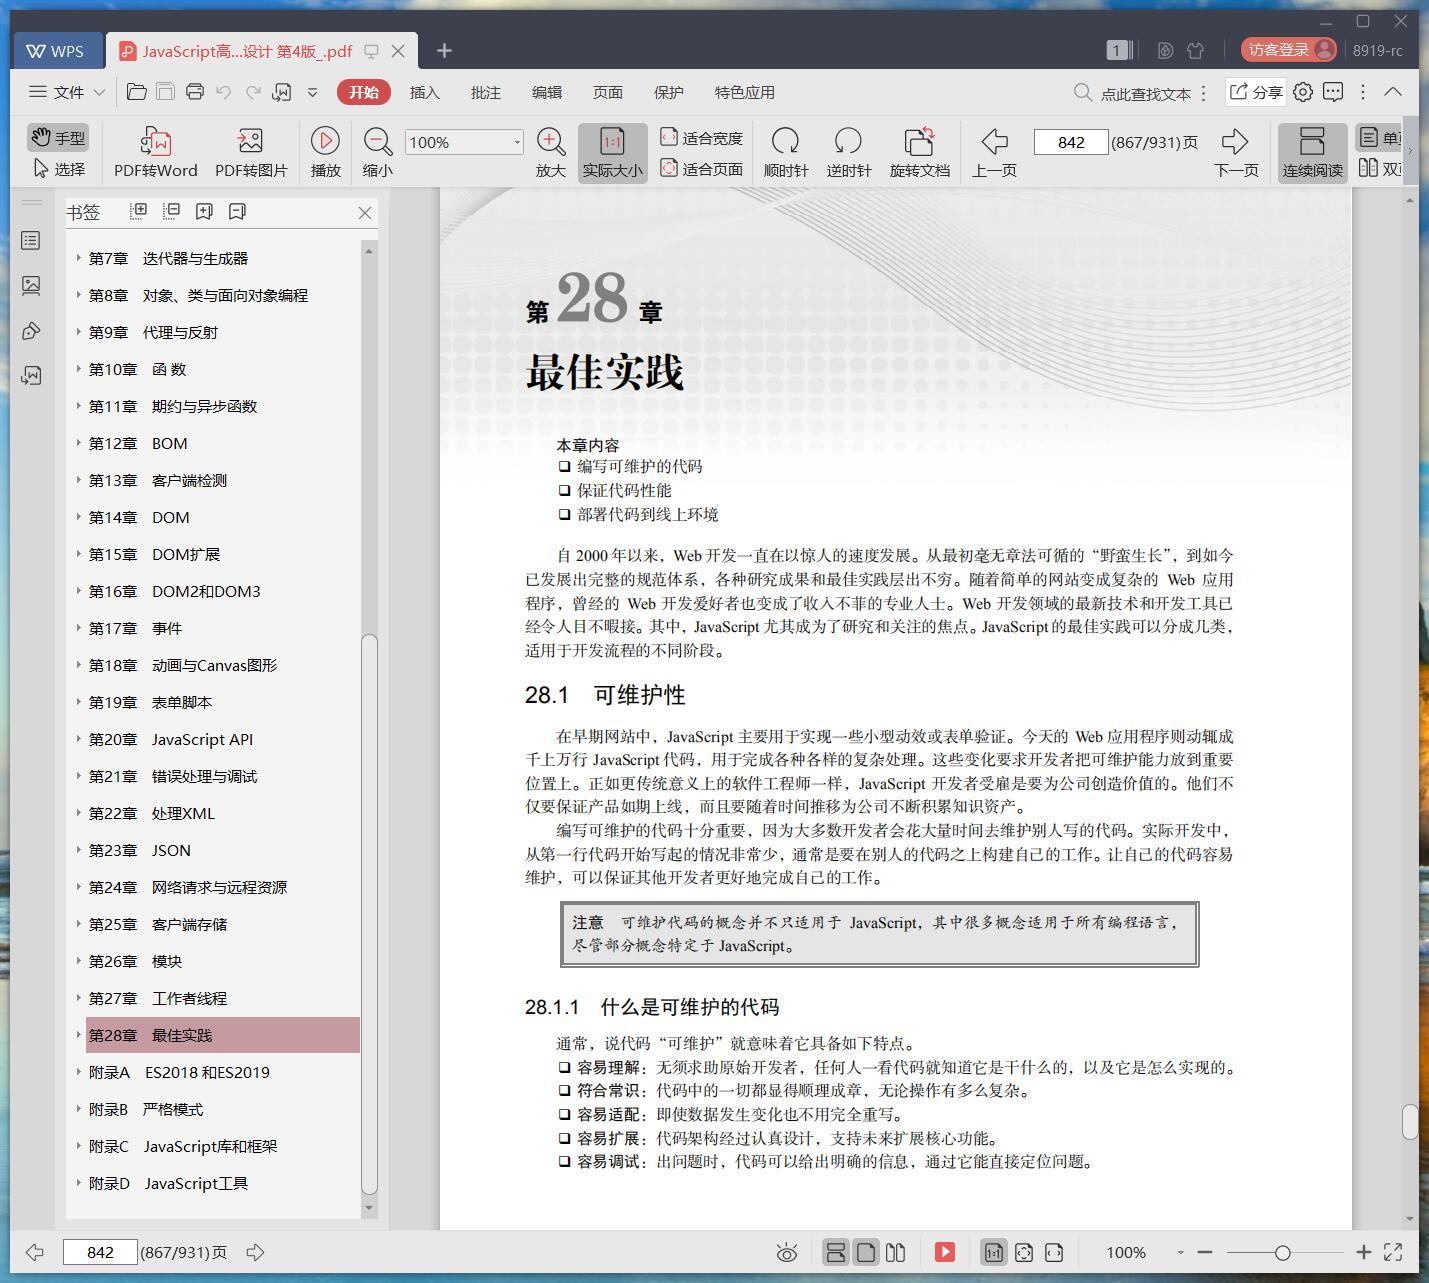Fit whole page in window
The height and width of the screenshot is (1283, 1429).
coord(701,169)
